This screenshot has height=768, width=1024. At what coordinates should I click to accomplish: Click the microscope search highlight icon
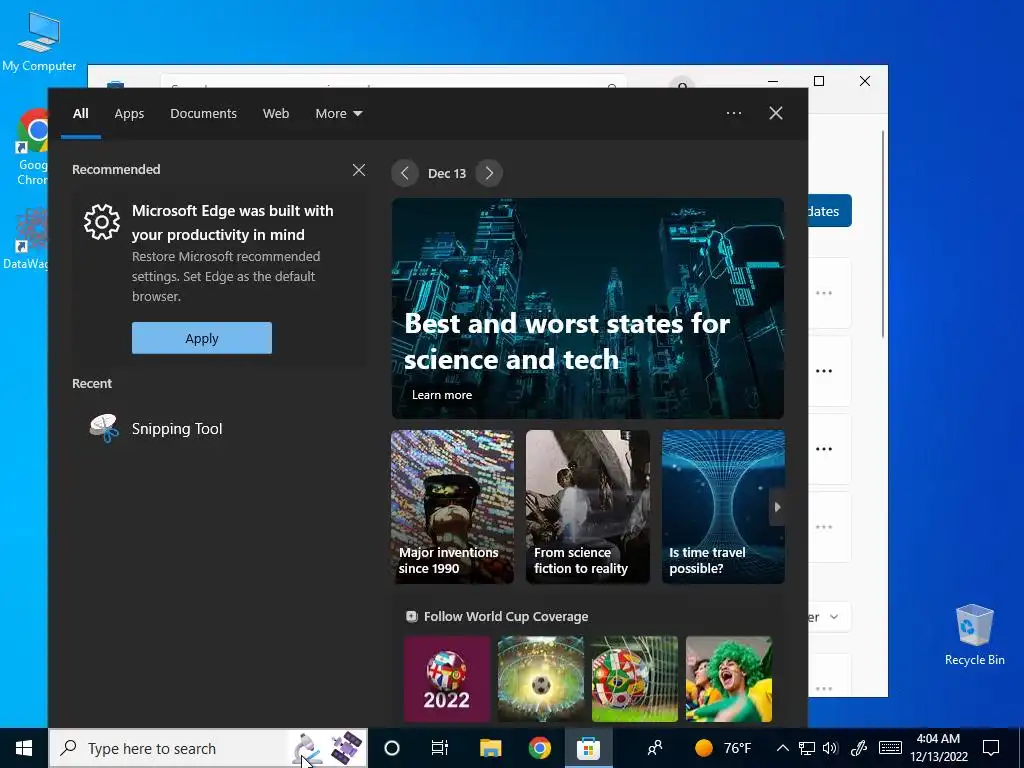[x=306, y=748]
